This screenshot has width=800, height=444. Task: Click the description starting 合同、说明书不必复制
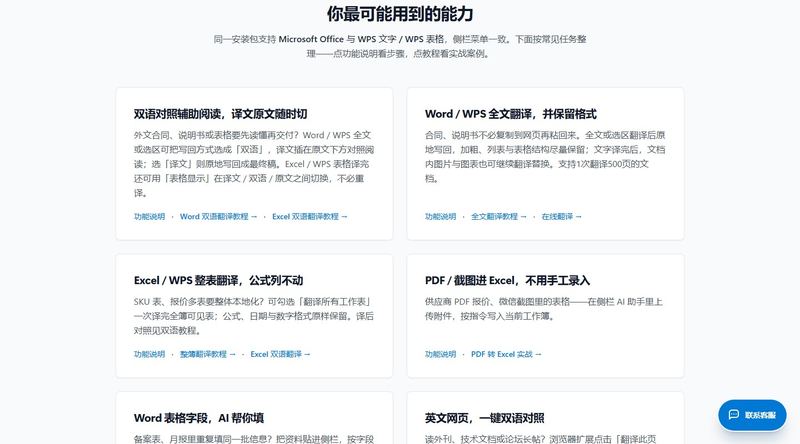click(545, 157)
